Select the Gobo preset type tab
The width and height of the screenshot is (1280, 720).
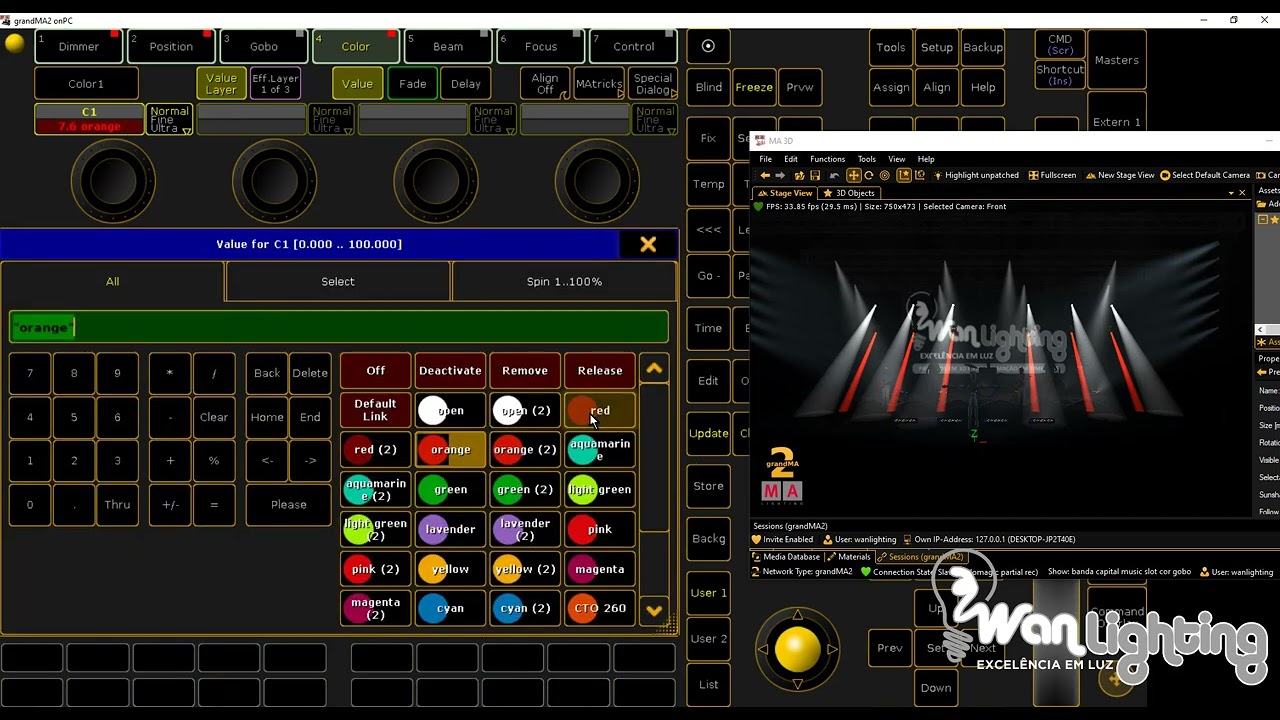coord(264,47)
